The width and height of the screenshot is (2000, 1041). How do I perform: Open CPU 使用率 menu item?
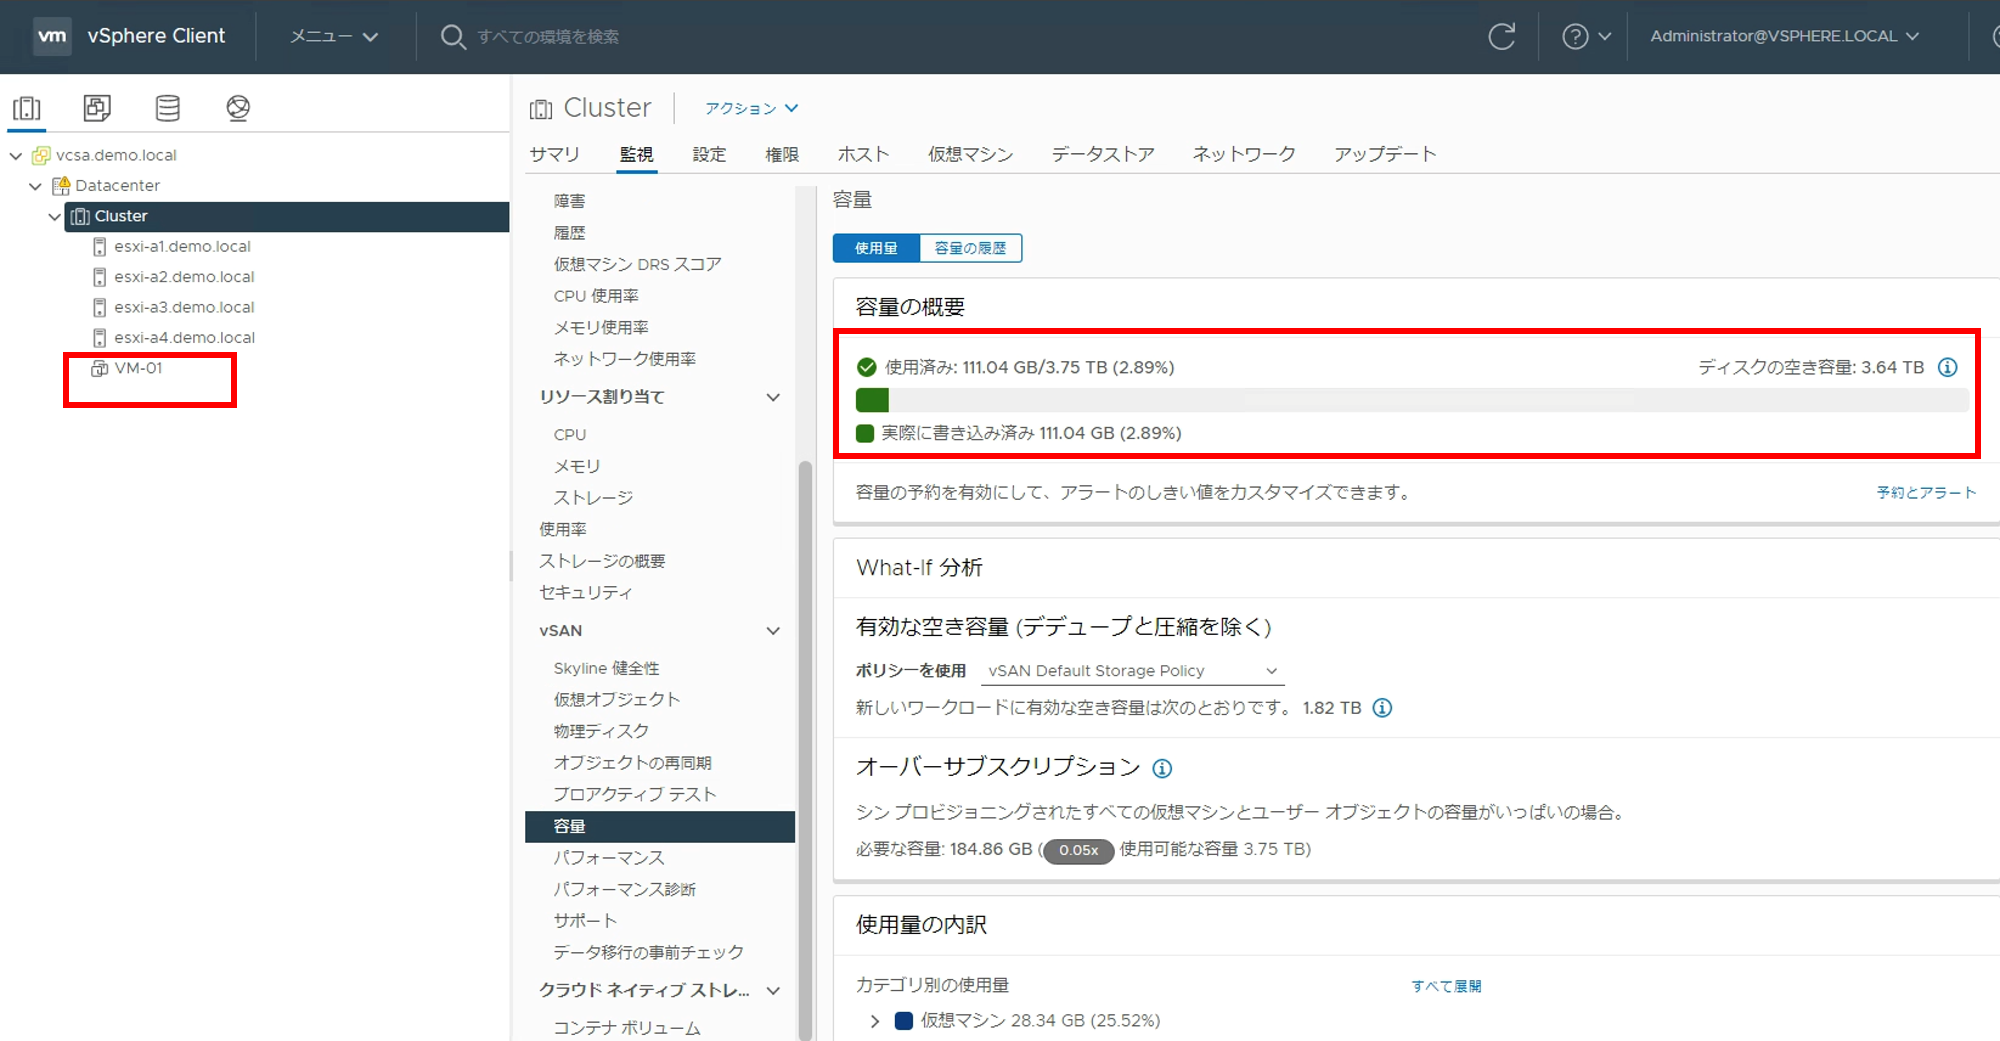tap(596, 296)
